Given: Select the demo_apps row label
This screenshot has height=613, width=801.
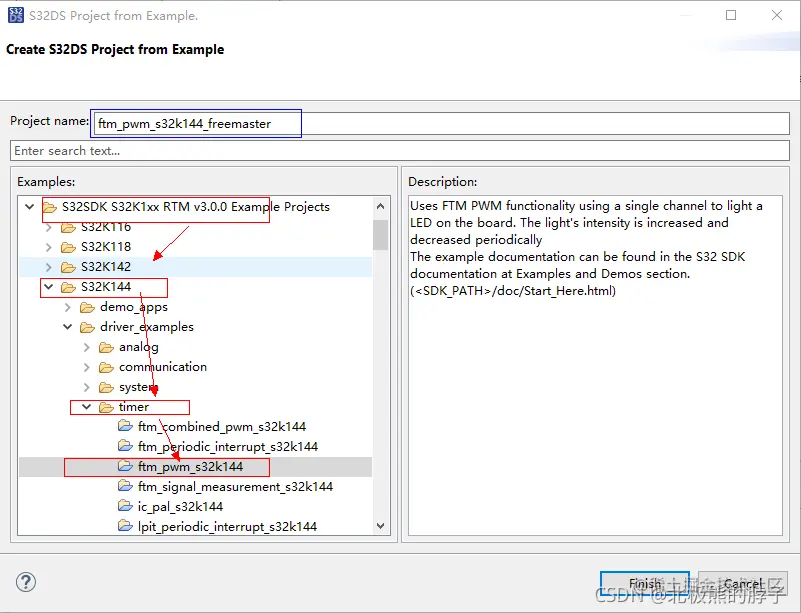Looking at the screenshot, I should [x=134, y=307].
